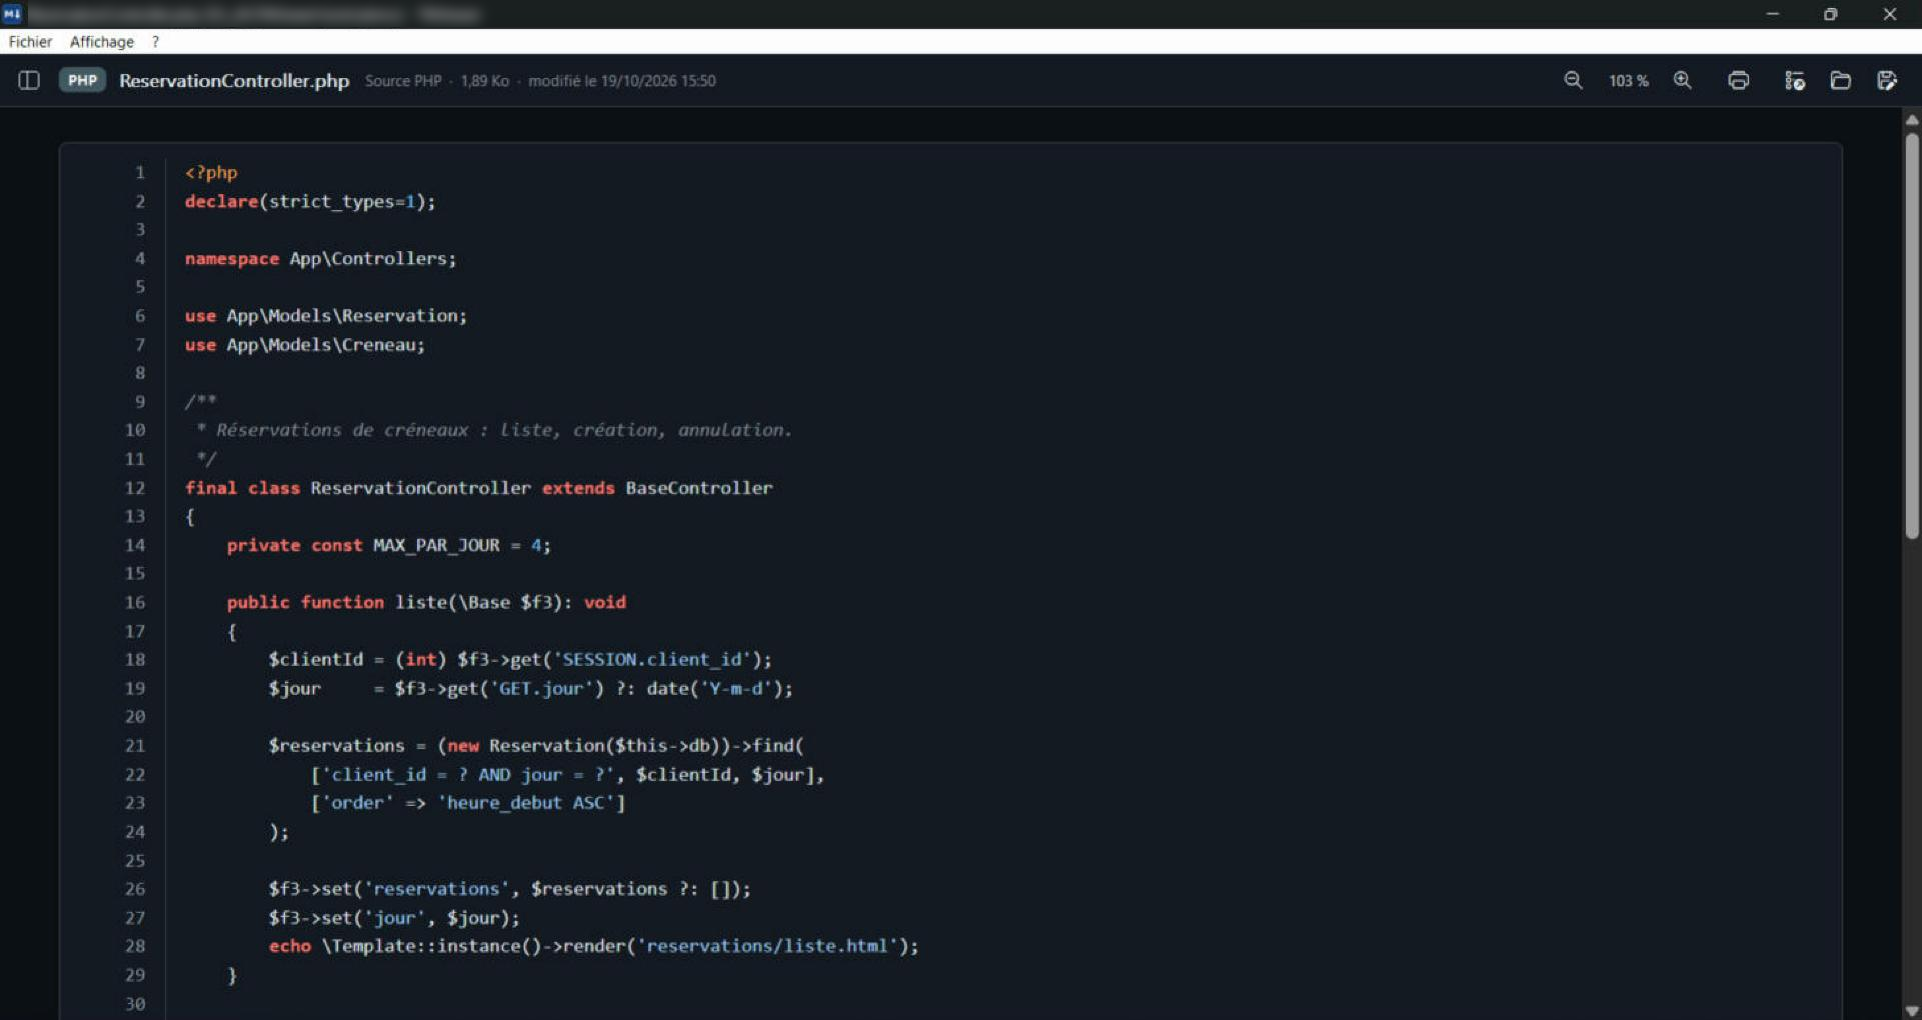Click the Réservations de créneaux comment
Image resolution: width=1922 pixels, height=1020 pixels.
click(x=494, y=430)
